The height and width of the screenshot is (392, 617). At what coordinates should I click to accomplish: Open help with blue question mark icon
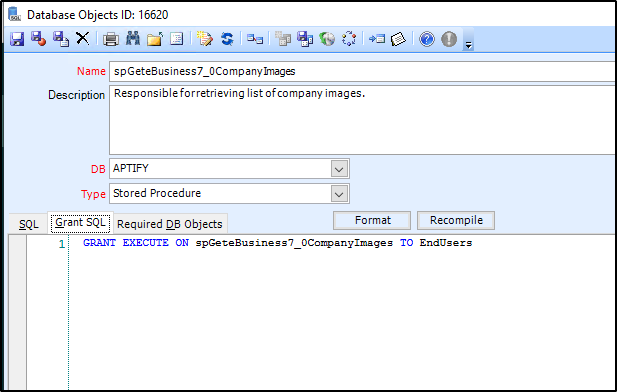(x=427, y=39)
